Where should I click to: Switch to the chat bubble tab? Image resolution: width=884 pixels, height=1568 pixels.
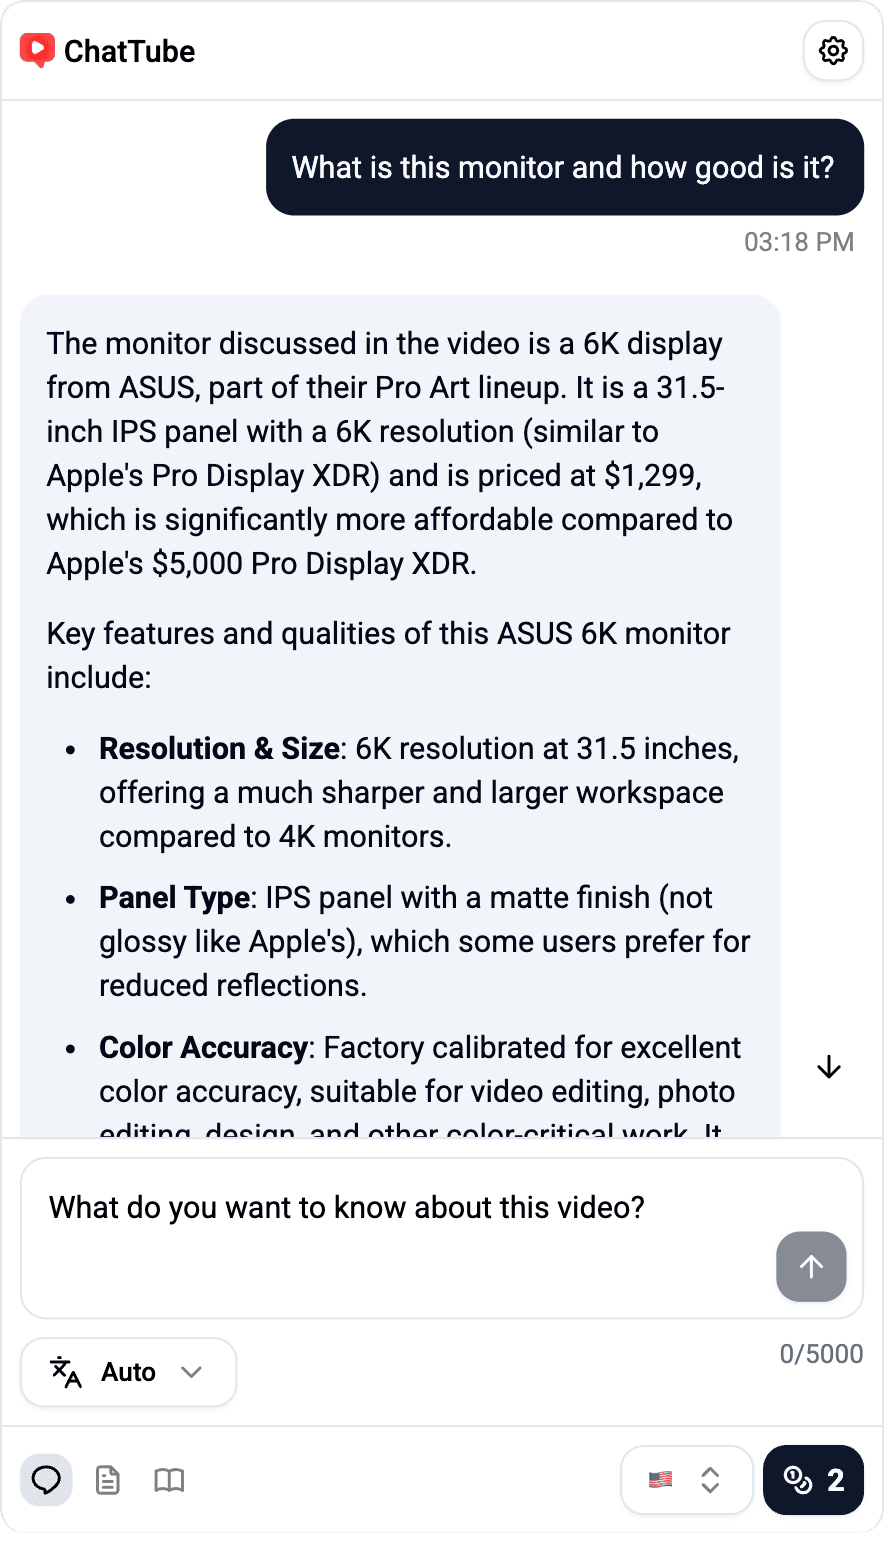(x=46, y=1480)
